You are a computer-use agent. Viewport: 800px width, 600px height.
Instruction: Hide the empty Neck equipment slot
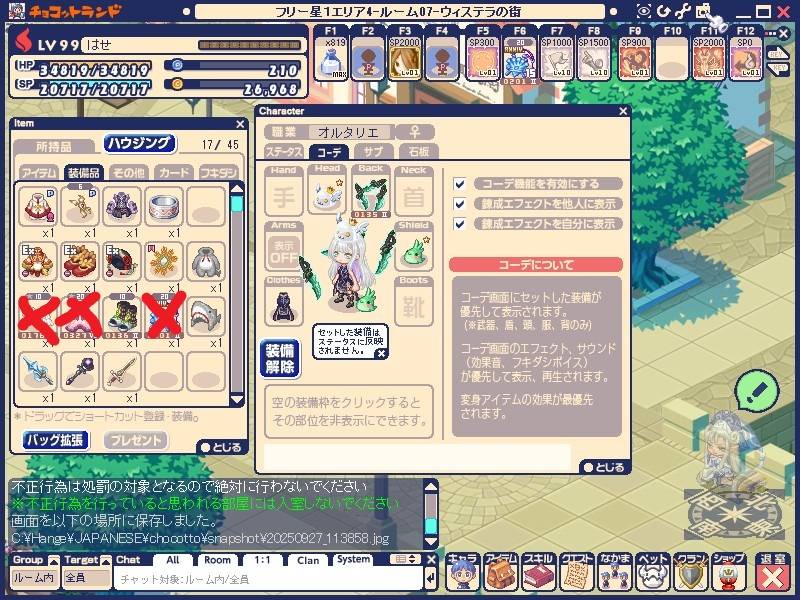[414, 195]
